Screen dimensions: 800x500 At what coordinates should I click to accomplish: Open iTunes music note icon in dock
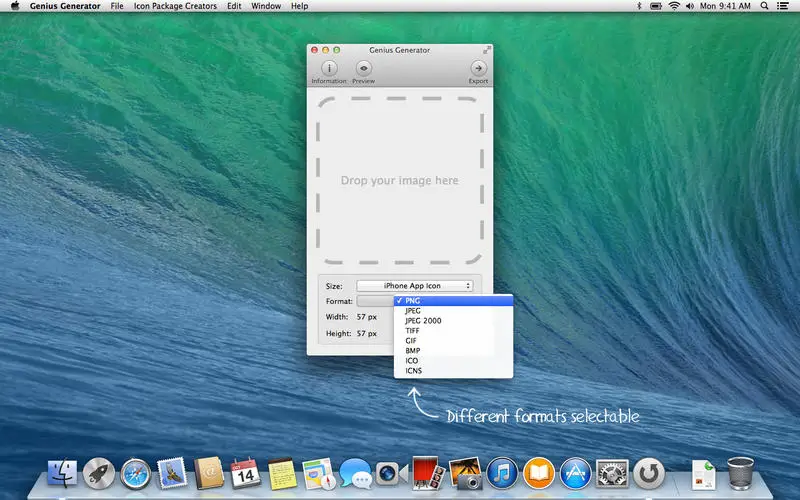pyautogui.click(x=502, y=473)
